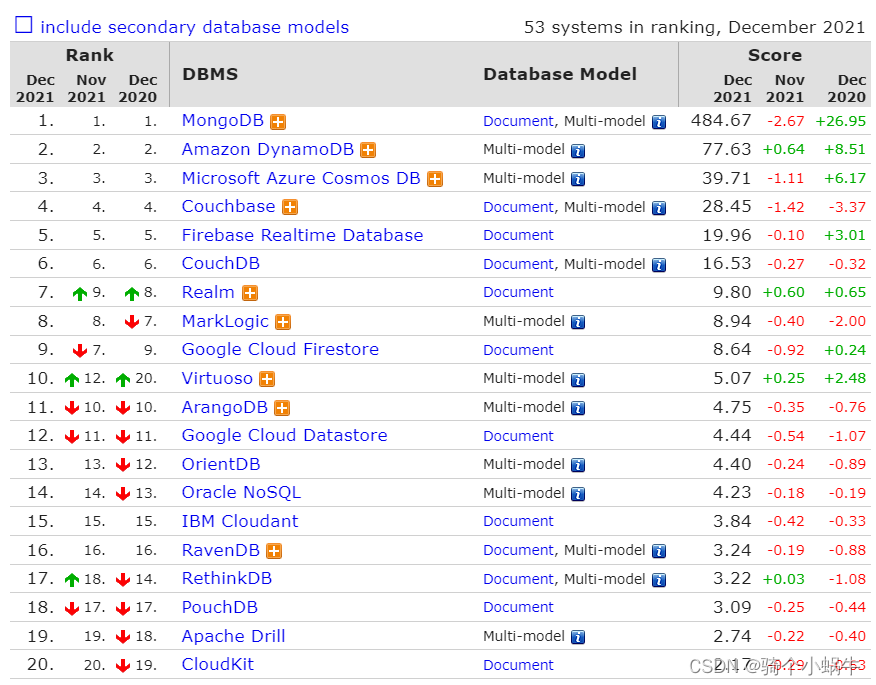The width and height of the screenshot is (876, 685).
Task: Click the info icon in RethinkDB row
Action: coord(659,581)
